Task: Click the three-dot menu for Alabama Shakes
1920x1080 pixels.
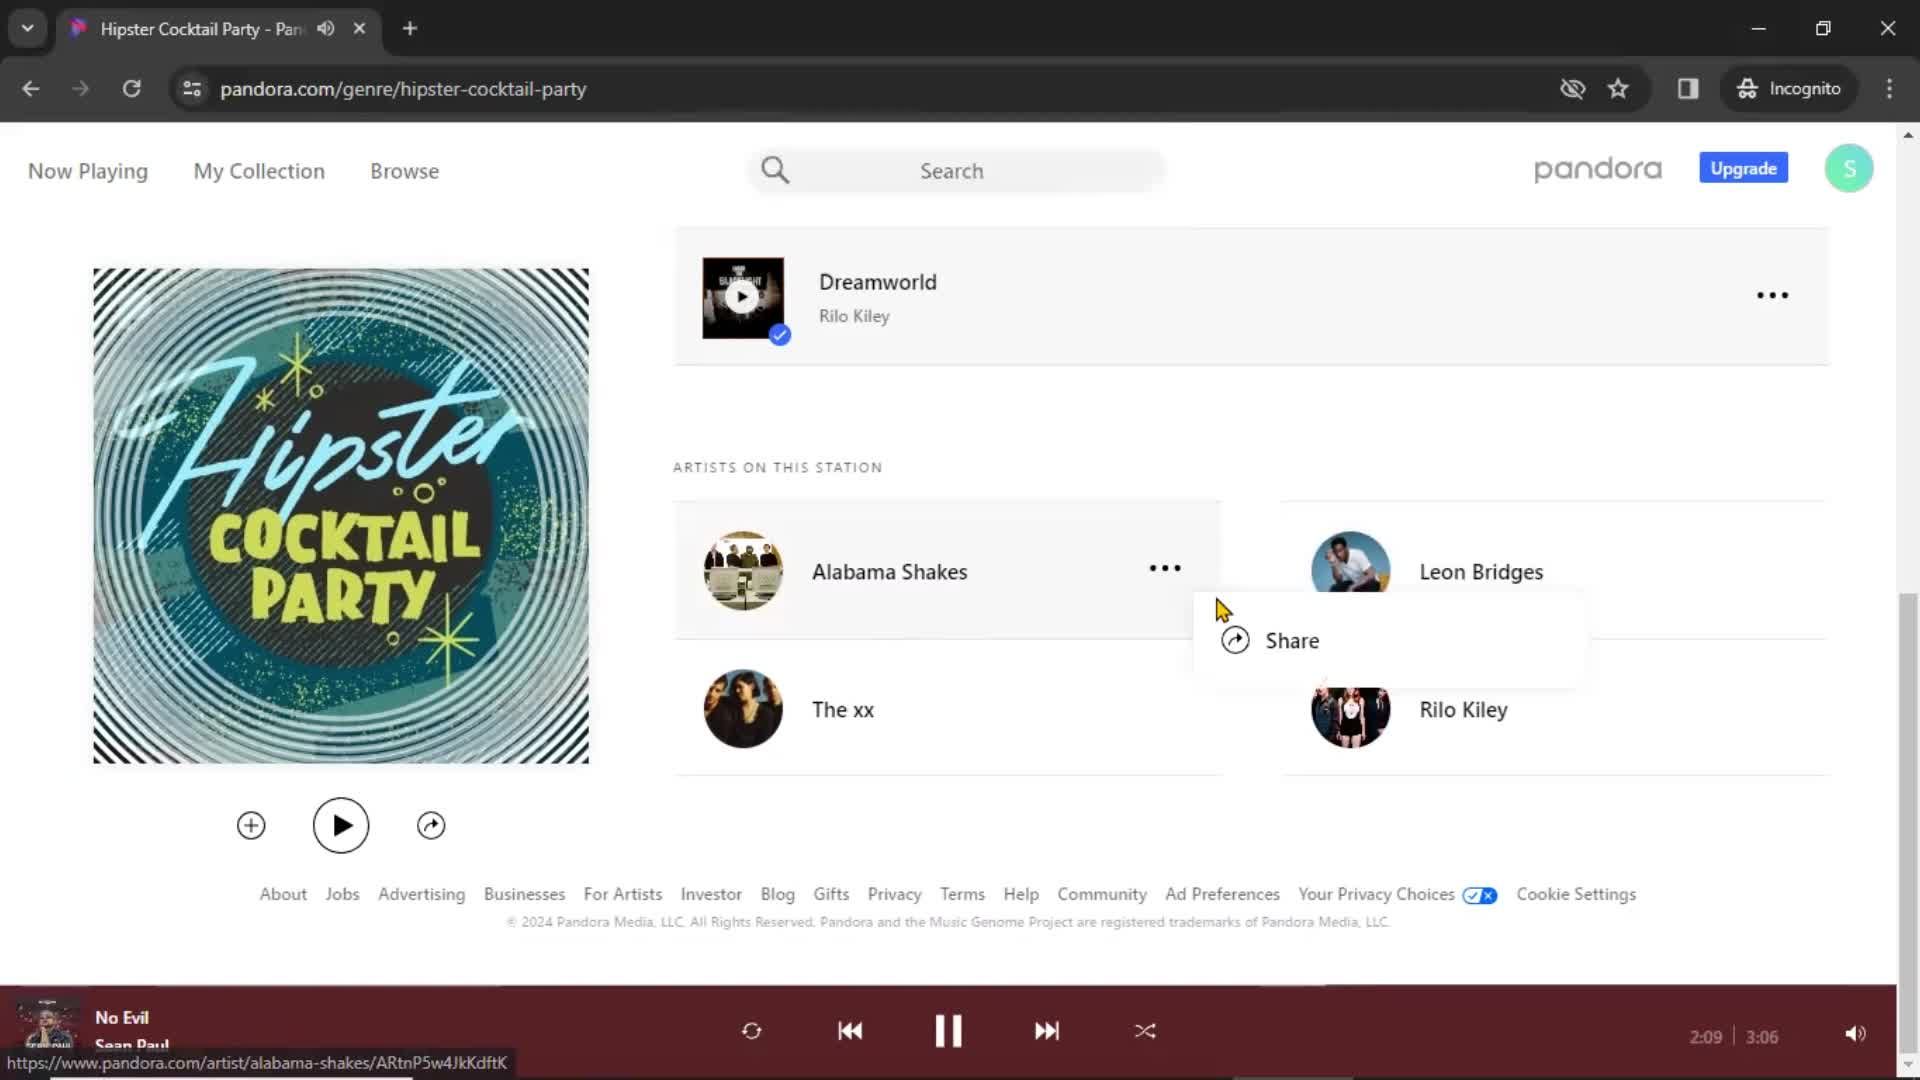Action: point(1164,570)
